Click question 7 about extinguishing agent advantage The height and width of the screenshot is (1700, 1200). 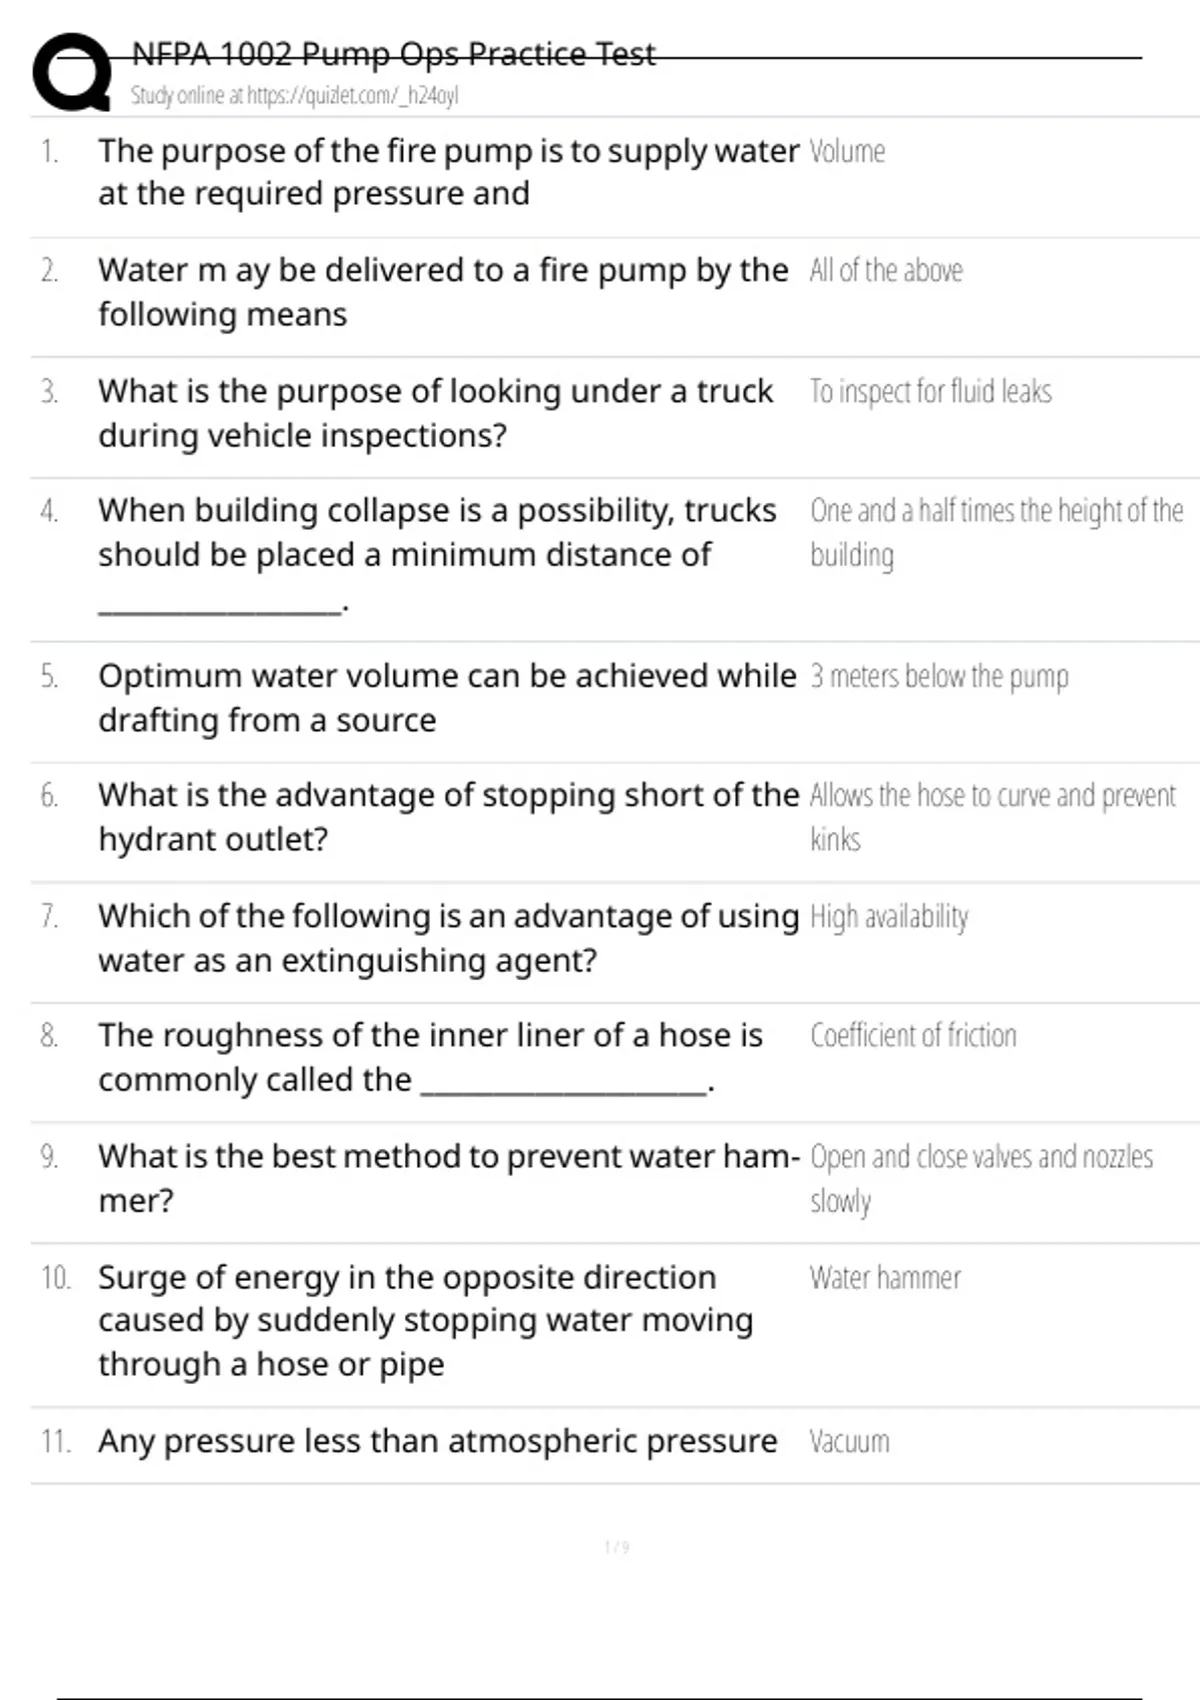[x=448, y=938]
